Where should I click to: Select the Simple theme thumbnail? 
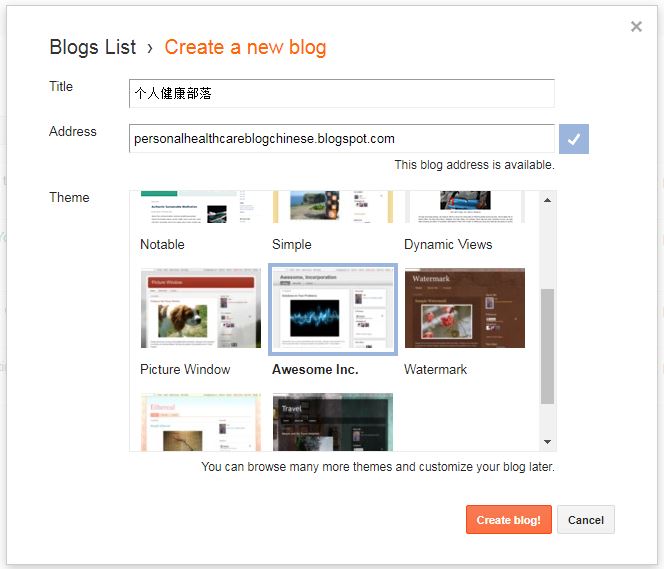click(x=333, y=207)
